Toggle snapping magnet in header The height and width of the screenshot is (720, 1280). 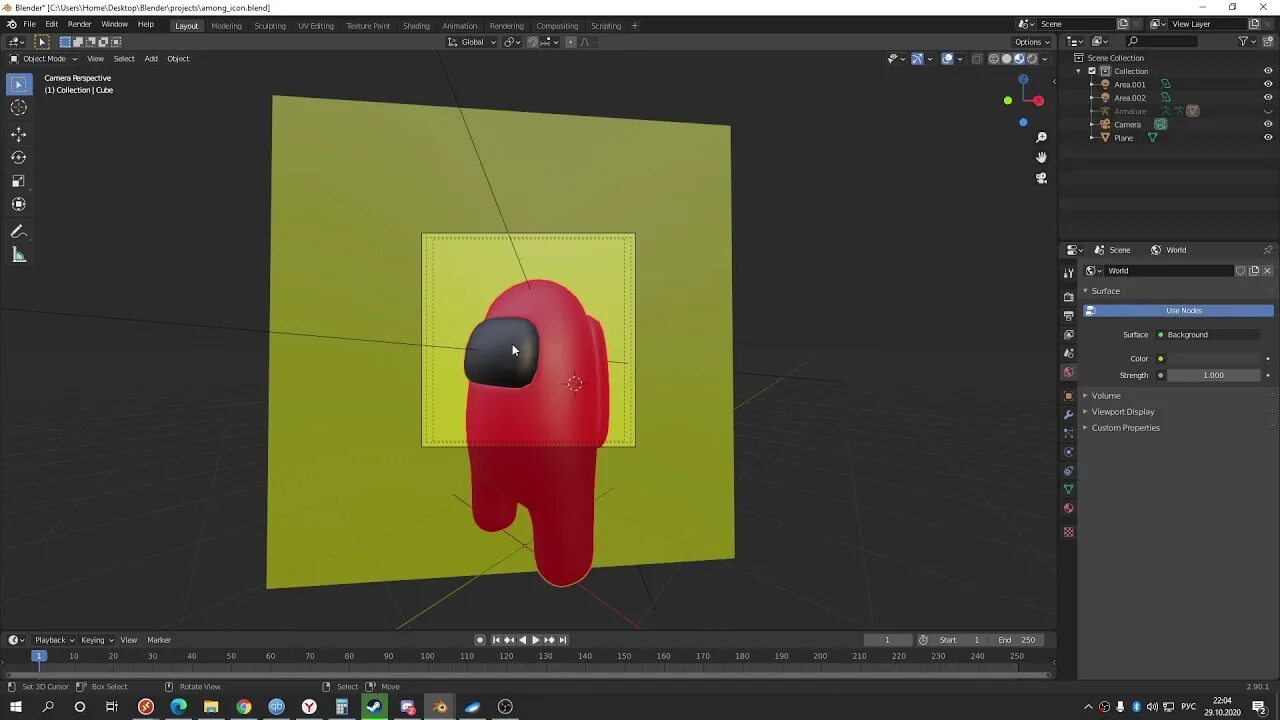pos(533,42)
